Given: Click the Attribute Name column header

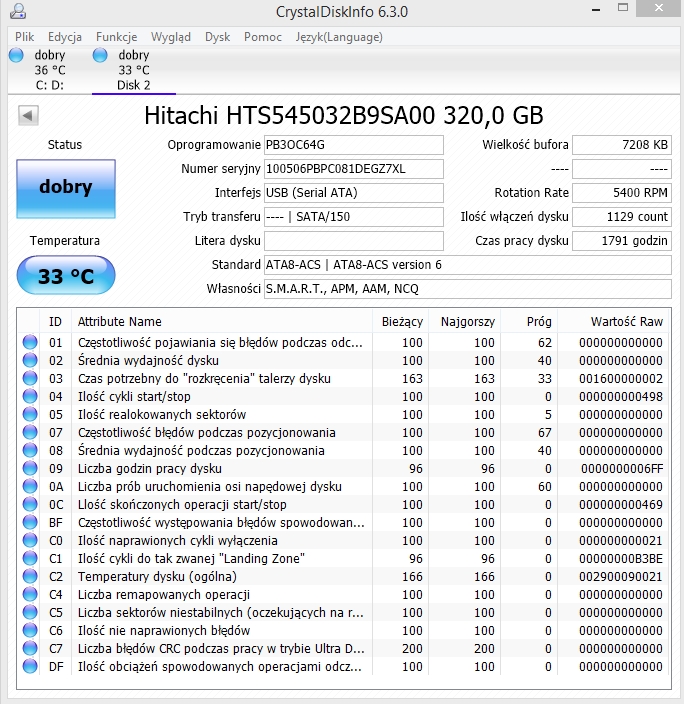Looking at the screenshot, I should (222, 321).
